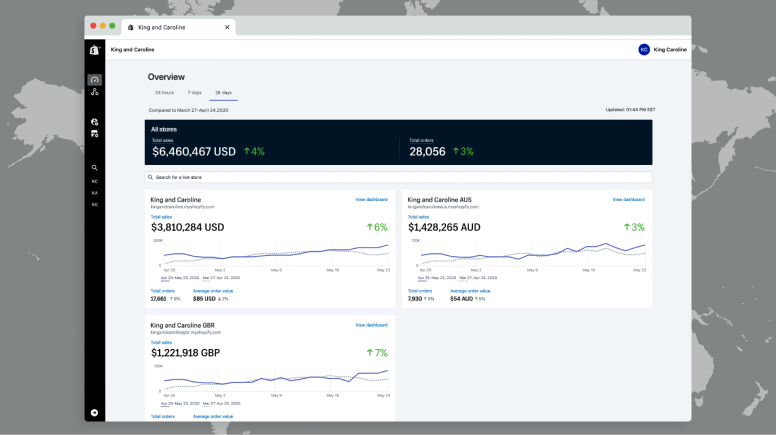Click the $54 AUD average order value

pyautogui.click(x=461, y=299)
